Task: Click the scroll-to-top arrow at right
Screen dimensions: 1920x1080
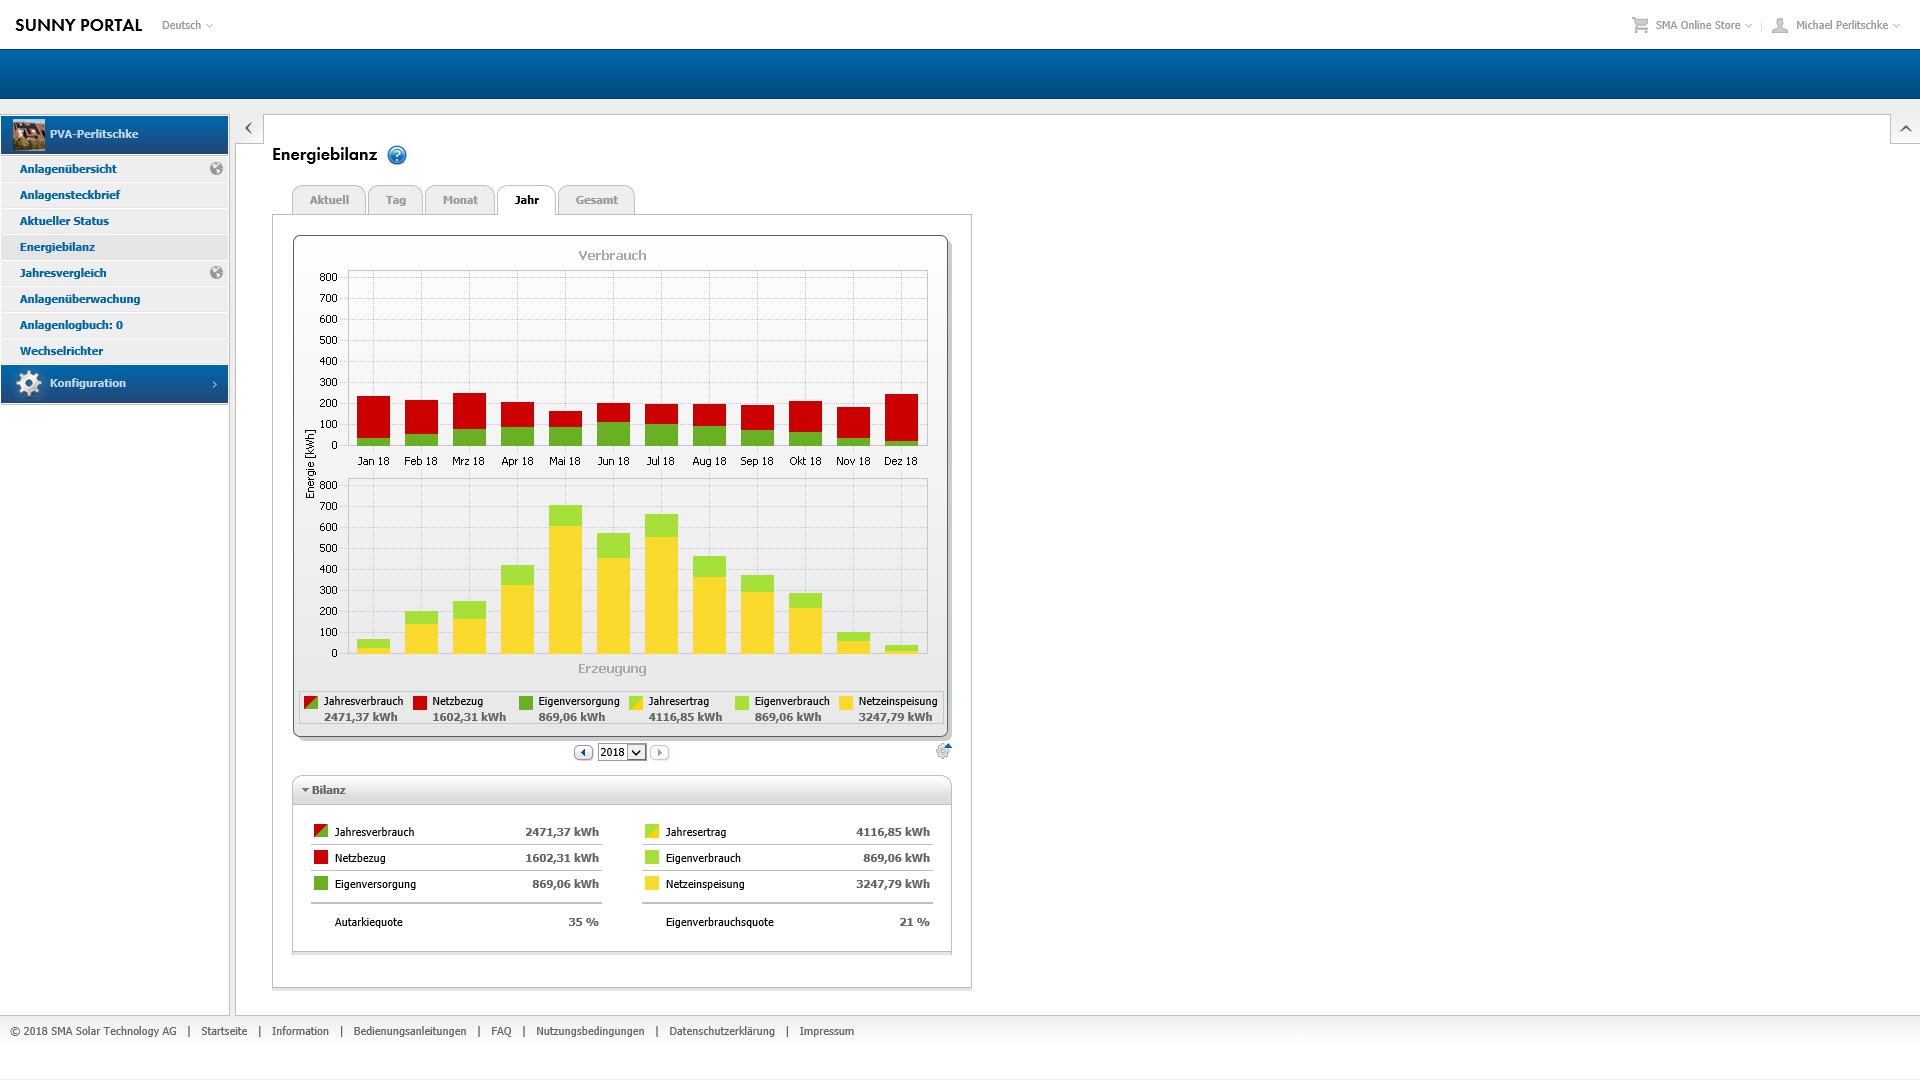Action: coord(1905,128)
